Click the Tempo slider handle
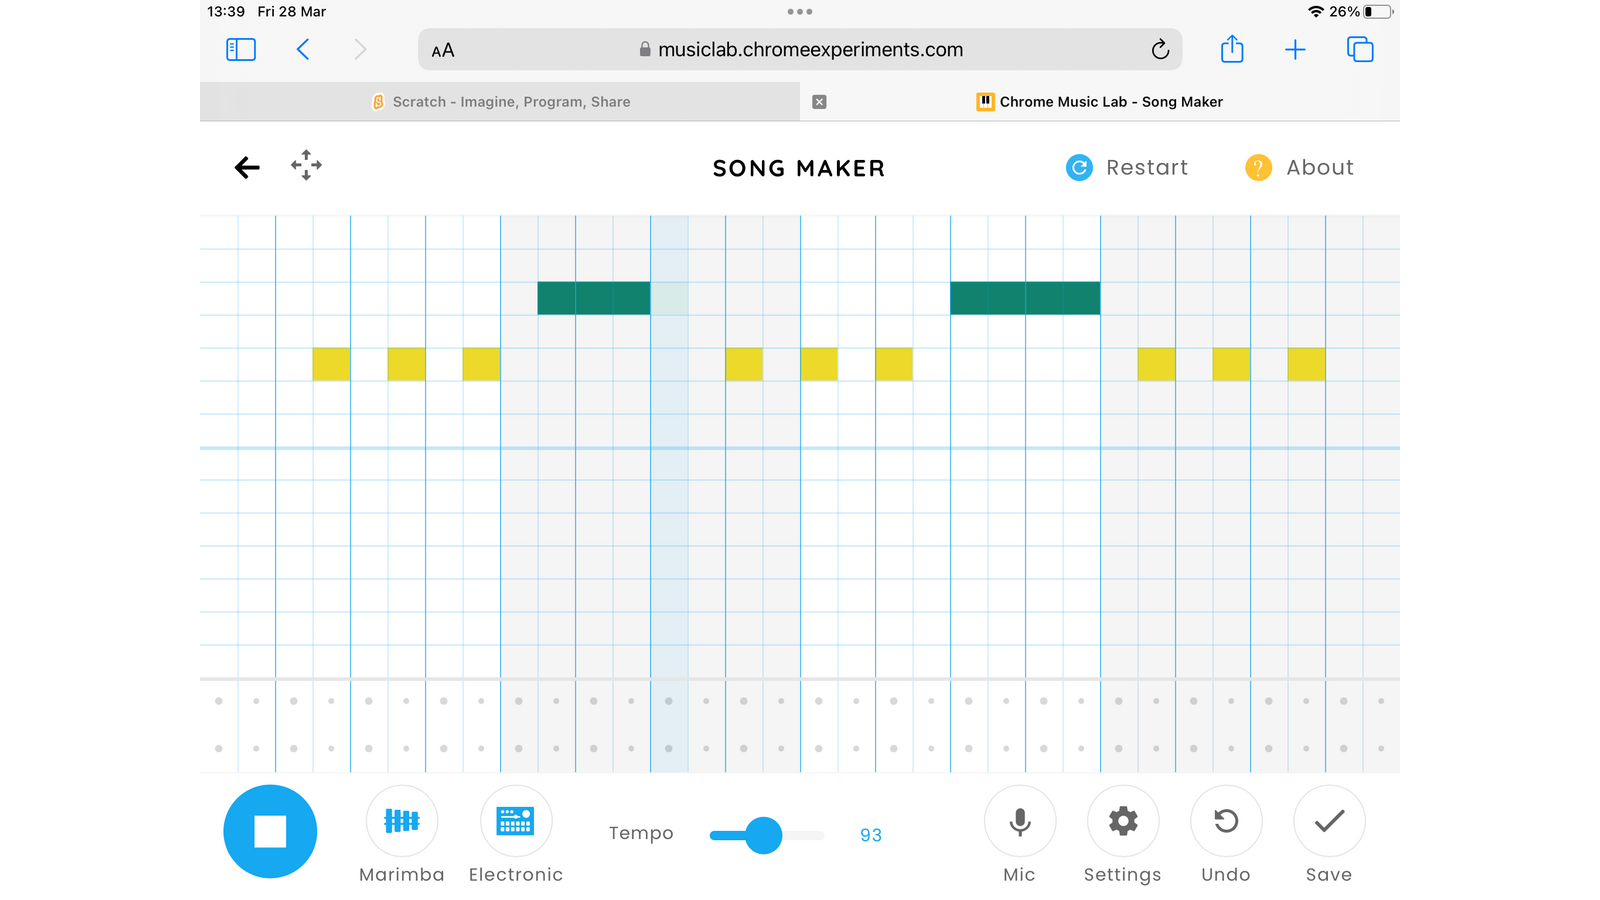 764,835
